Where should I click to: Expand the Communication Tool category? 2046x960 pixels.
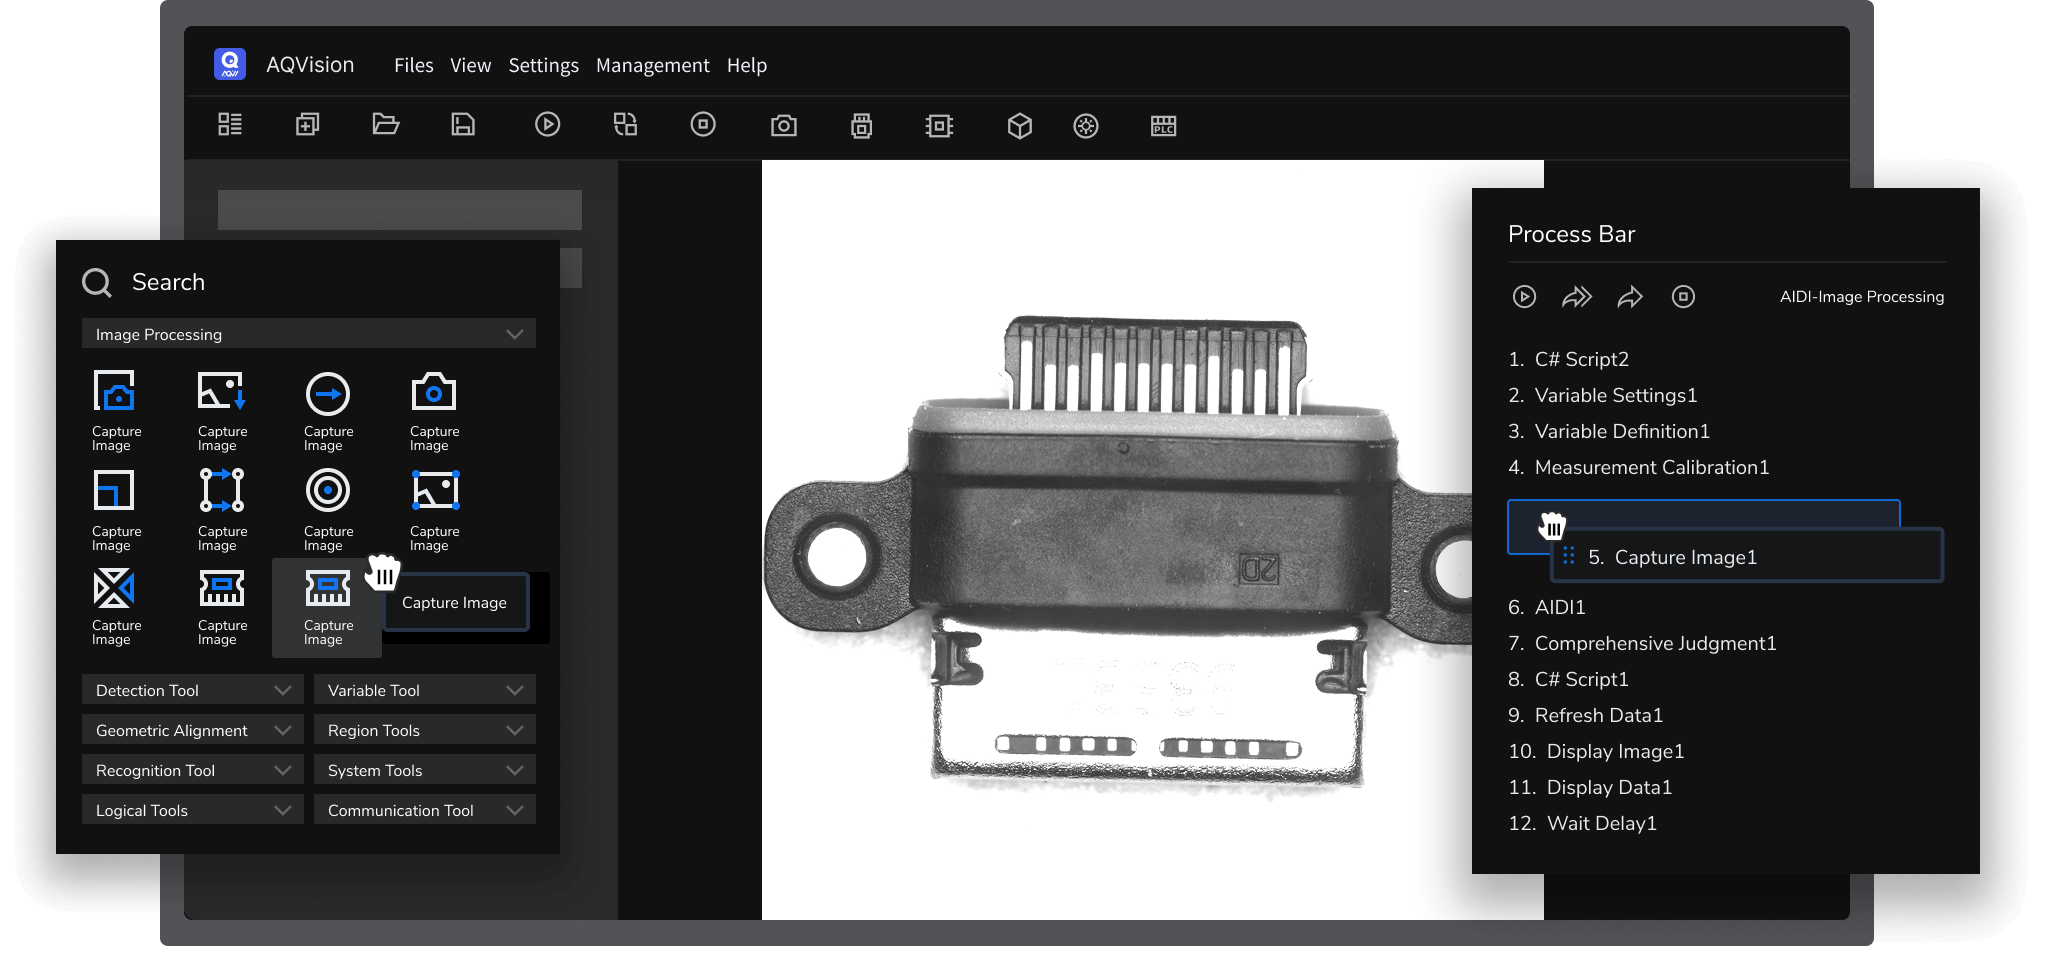click(x=514, y=810)
